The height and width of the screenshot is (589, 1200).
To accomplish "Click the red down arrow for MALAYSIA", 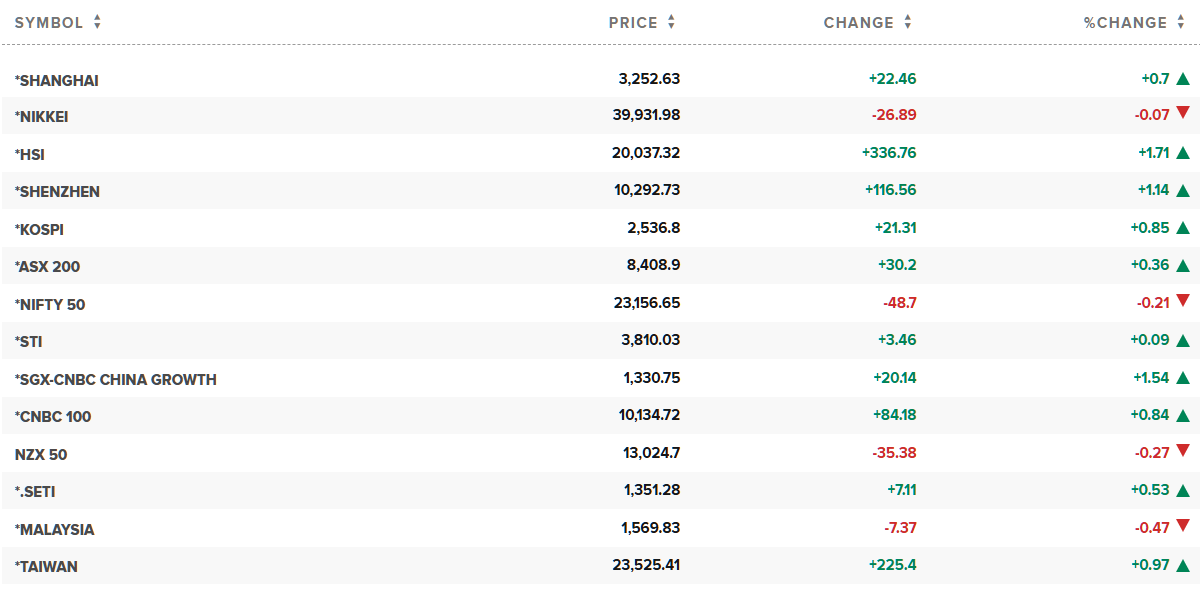I will (1183, 526).
